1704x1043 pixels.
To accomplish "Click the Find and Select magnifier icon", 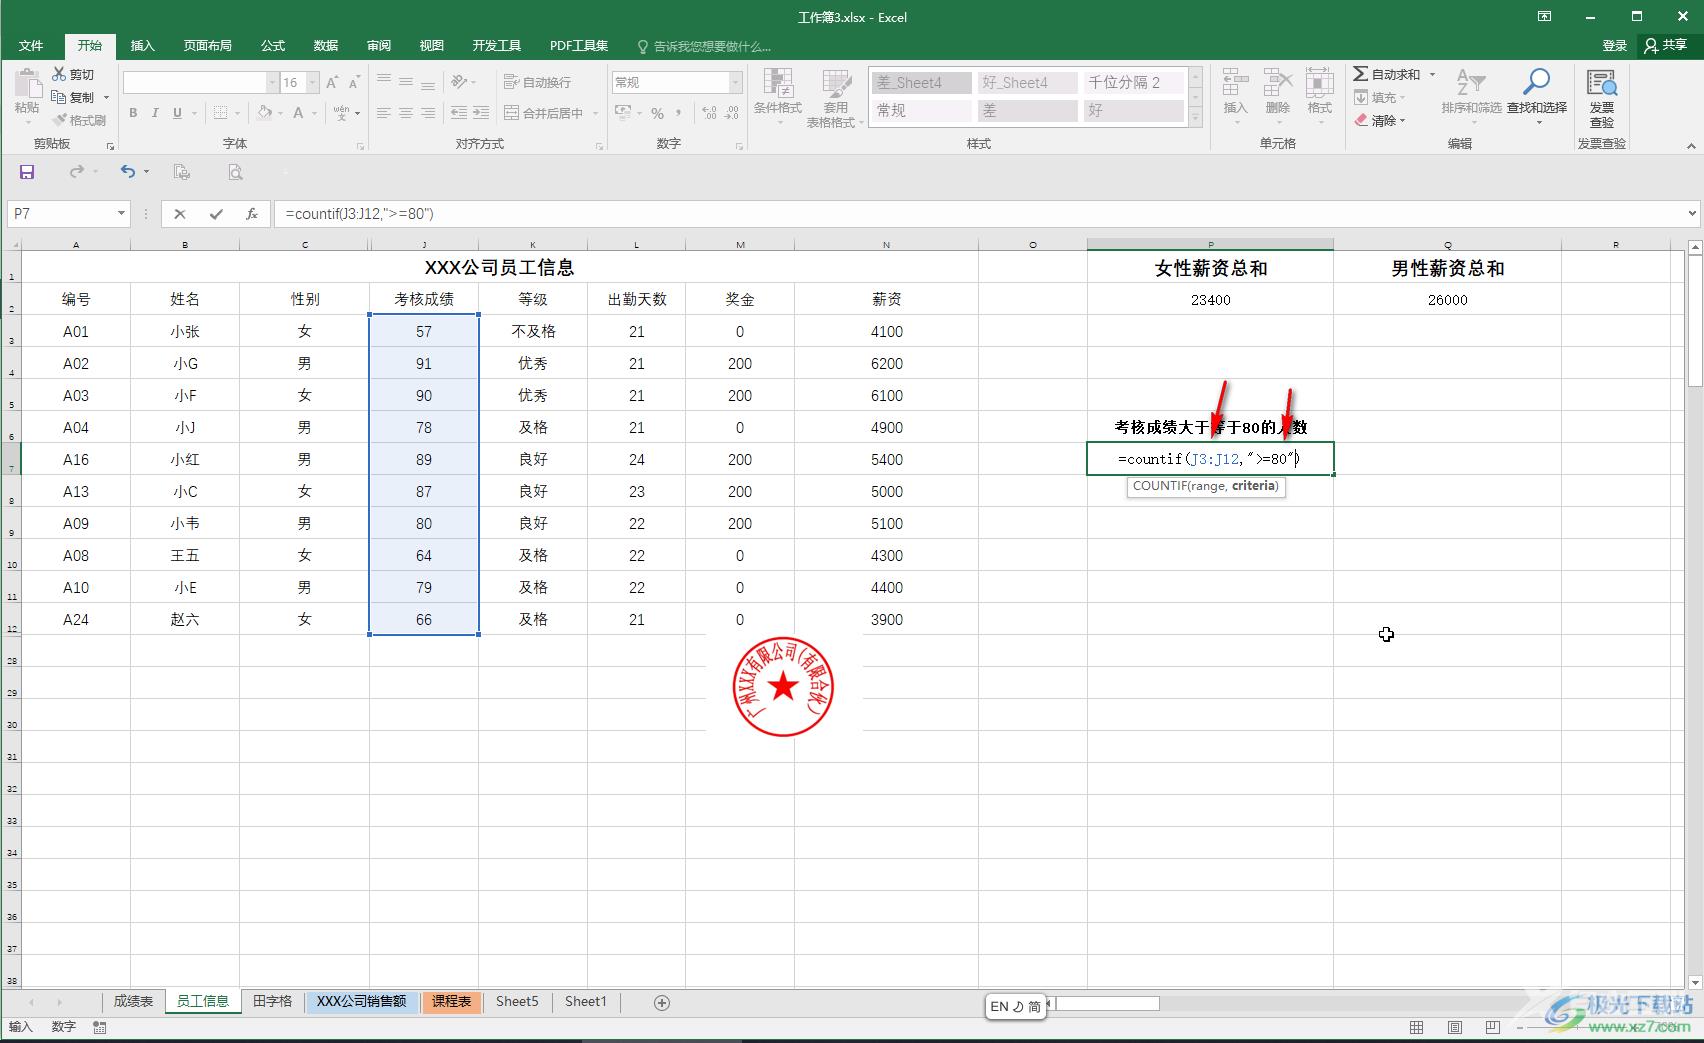I will [x=1536, y=82].
